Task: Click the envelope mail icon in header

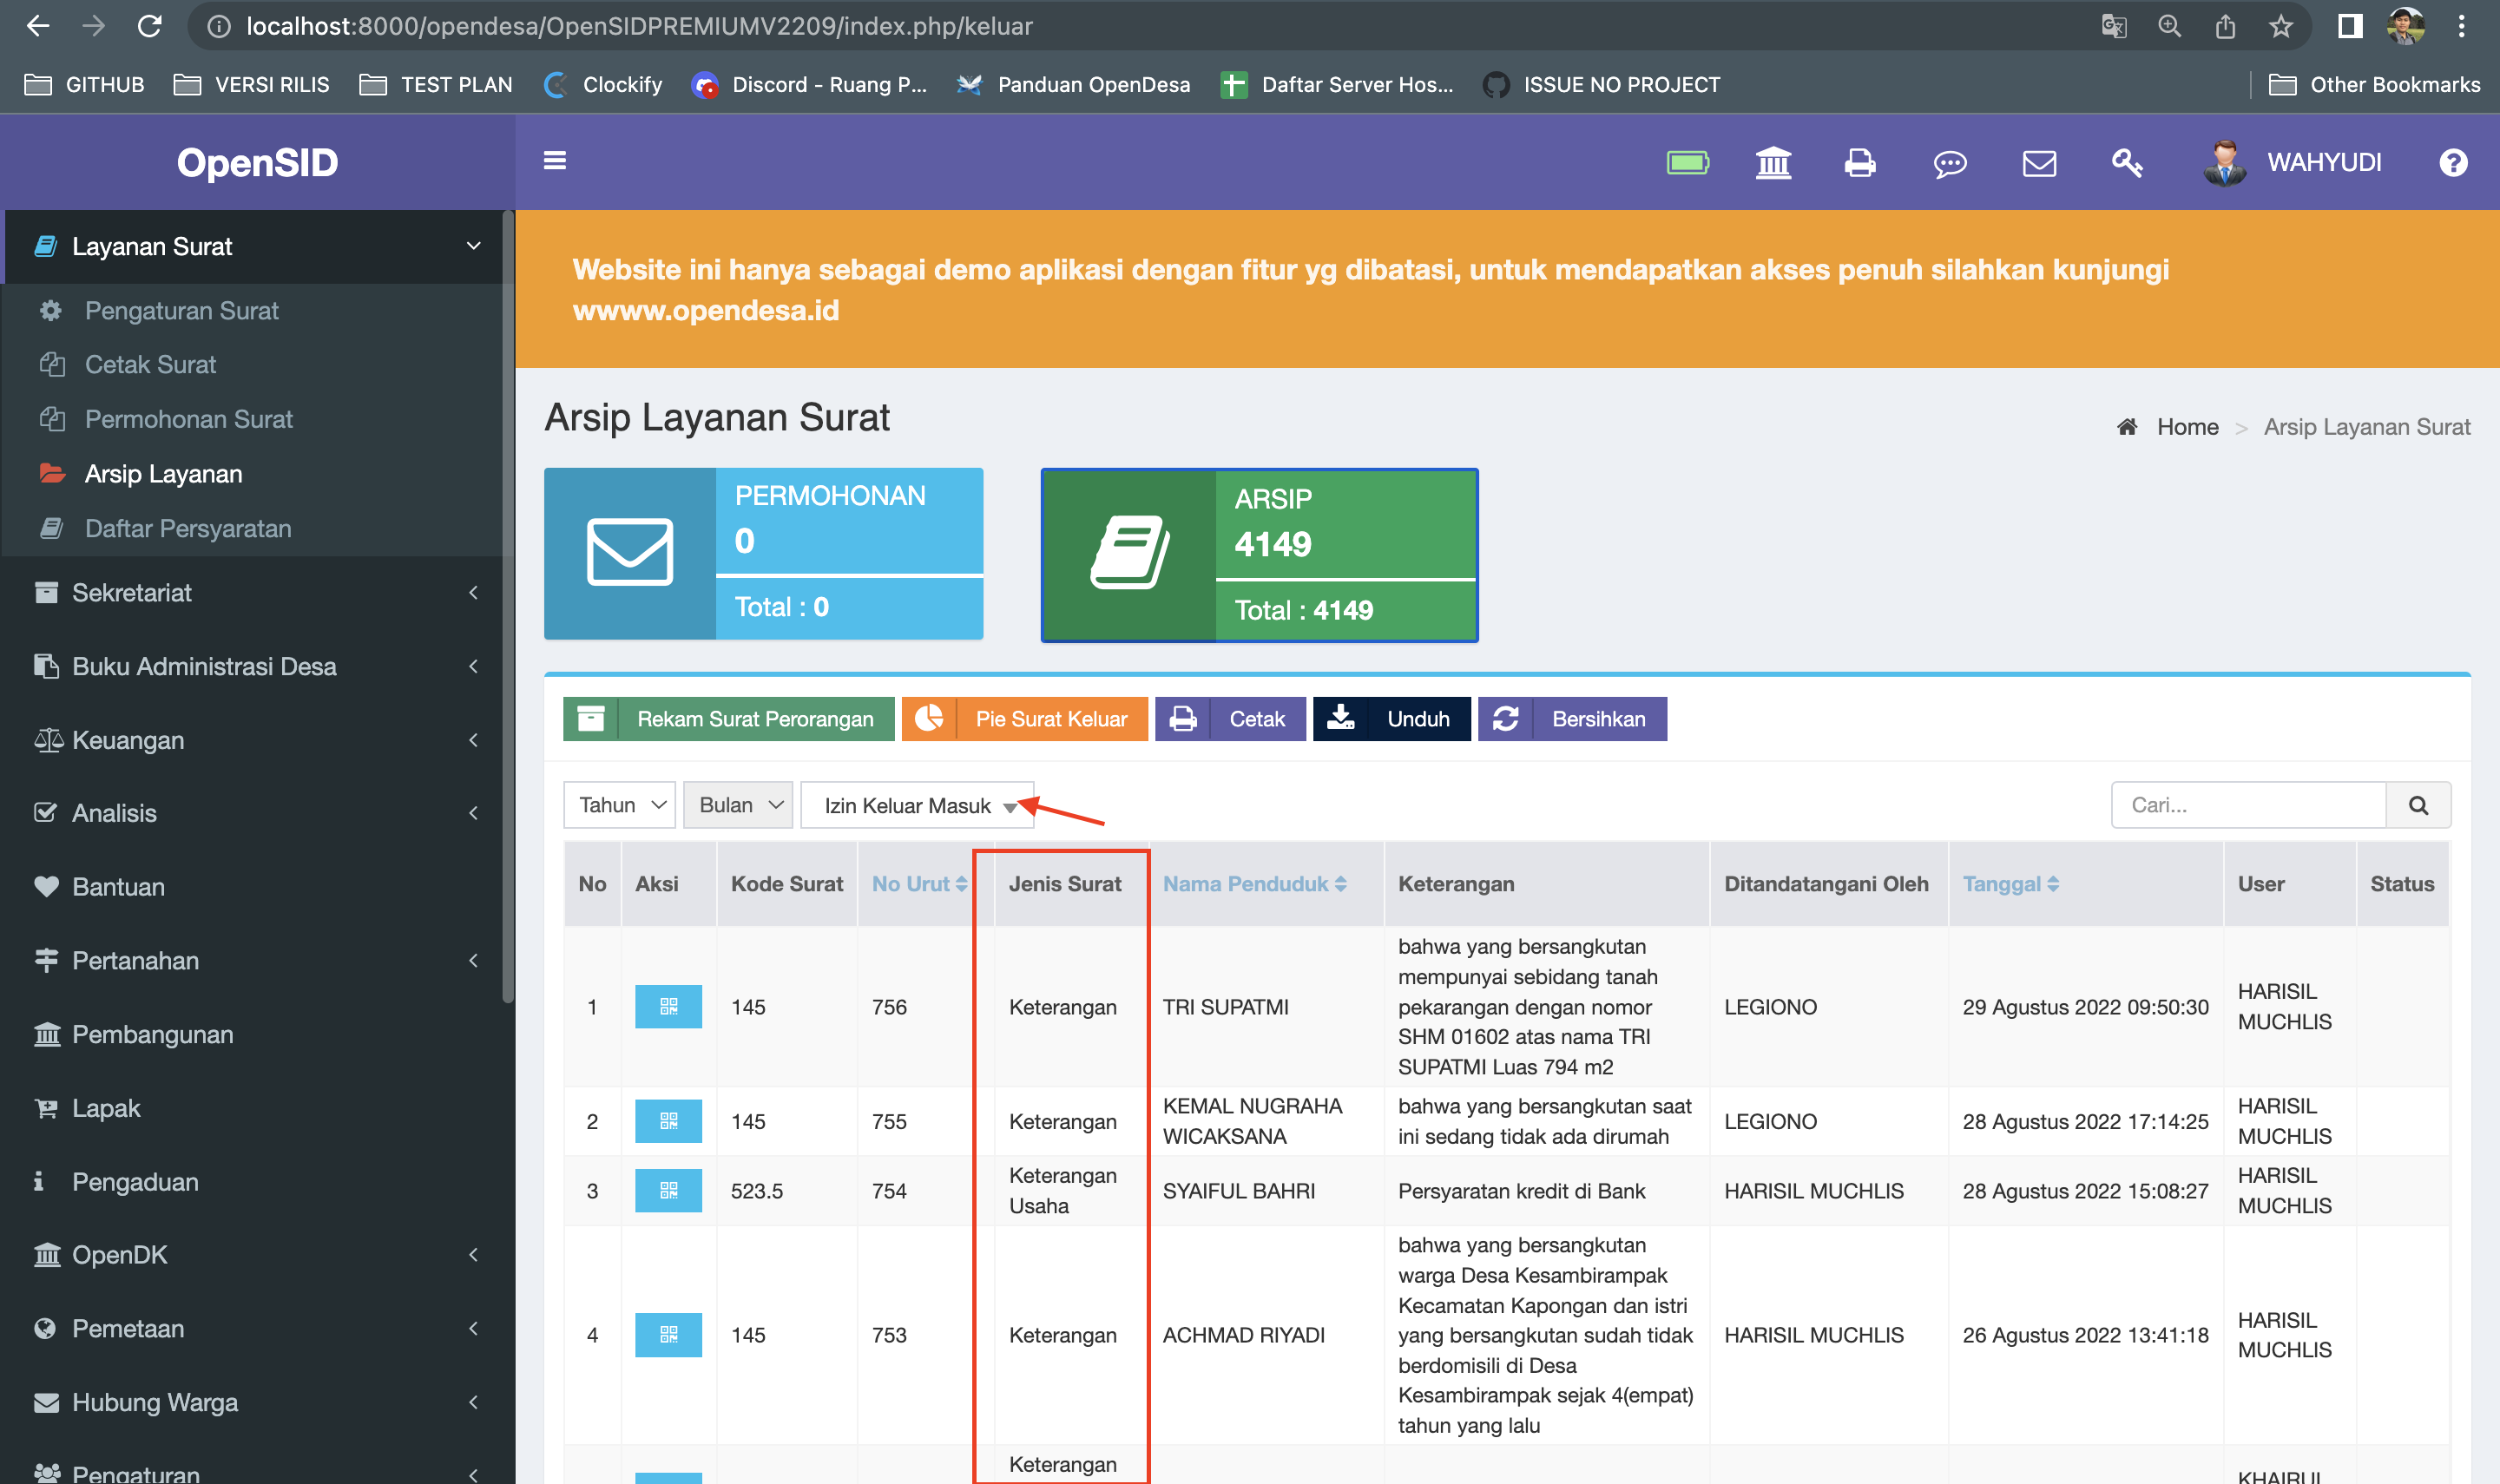Action: (2039, 161)
